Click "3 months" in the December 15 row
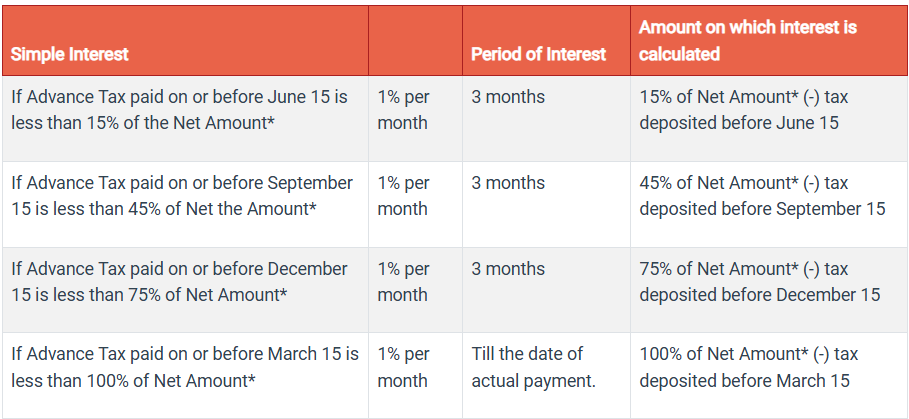 point(508,270)
